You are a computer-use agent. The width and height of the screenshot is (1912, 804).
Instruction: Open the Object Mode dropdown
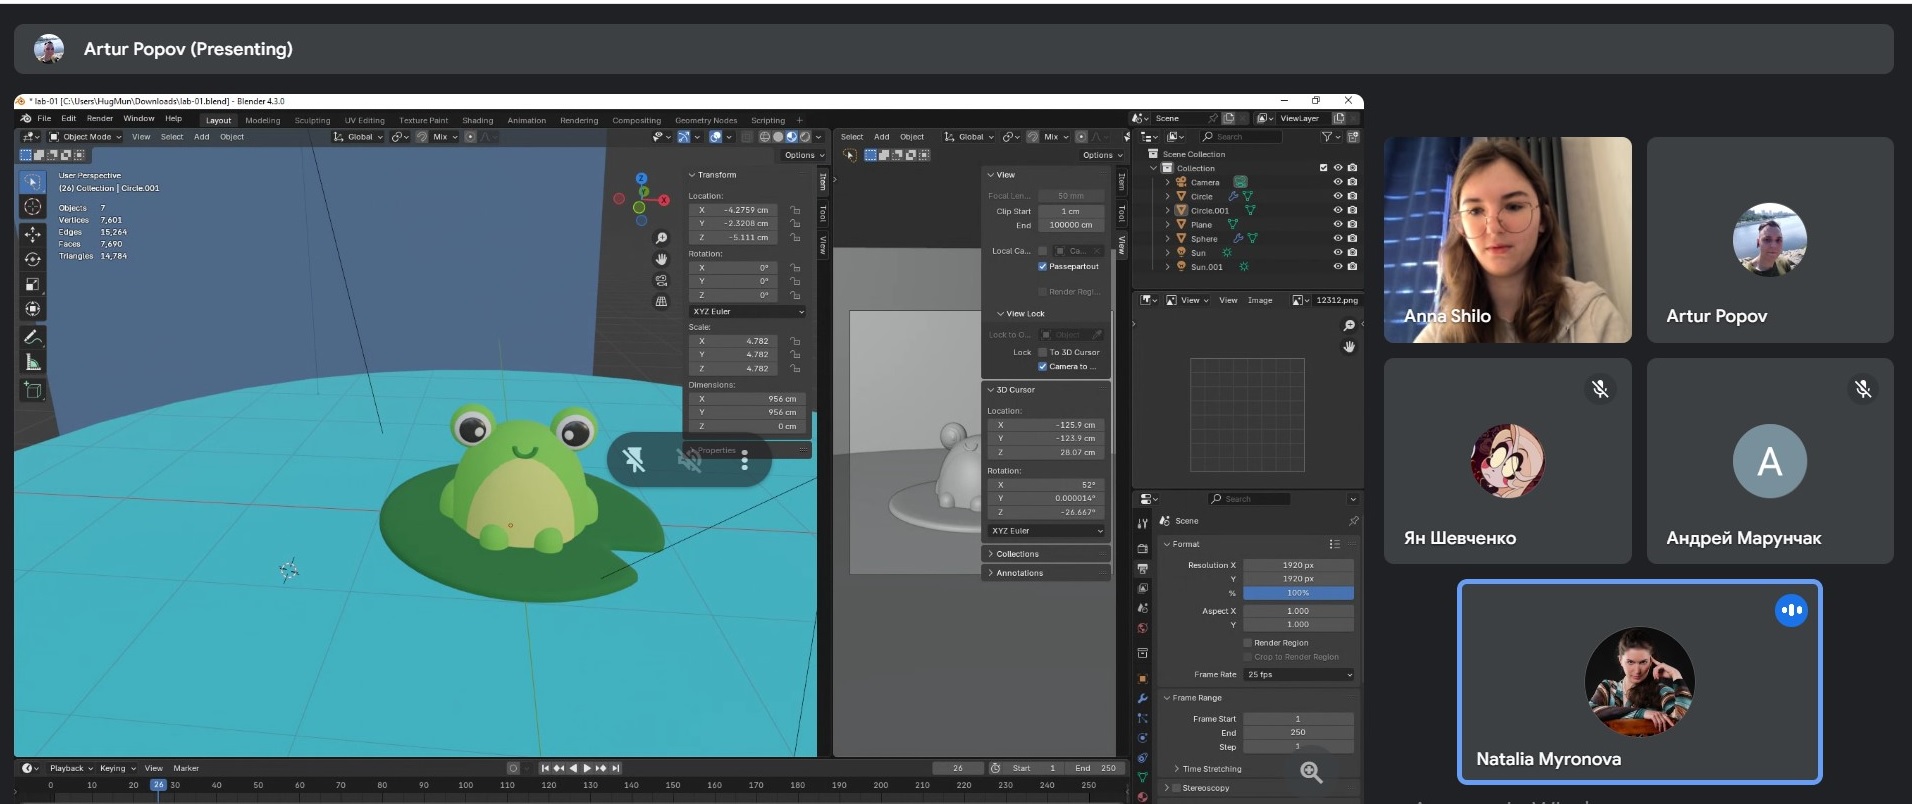point(86,137)
